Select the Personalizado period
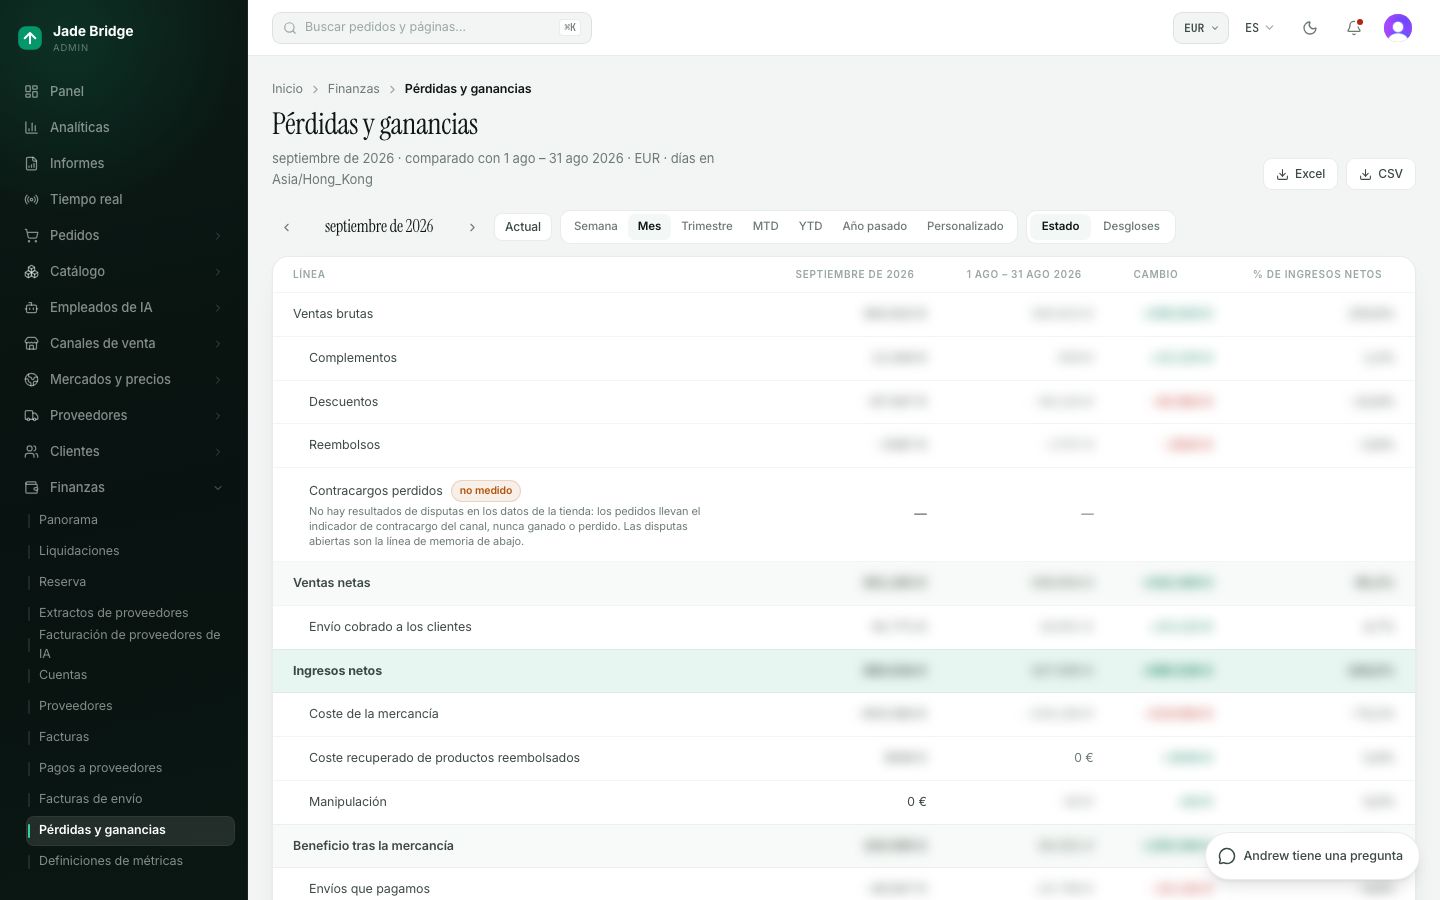The height and width of the screenshot is (900, 1440). point(965,226)
